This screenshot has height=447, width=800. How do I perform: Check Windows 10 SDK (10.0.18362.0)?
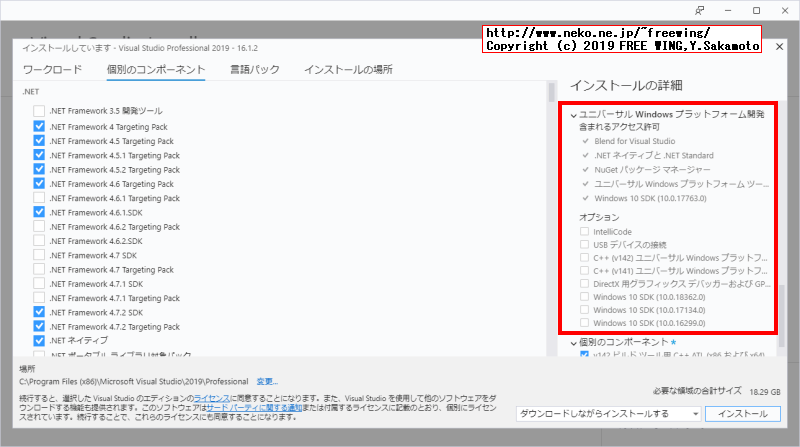point(584,296)
